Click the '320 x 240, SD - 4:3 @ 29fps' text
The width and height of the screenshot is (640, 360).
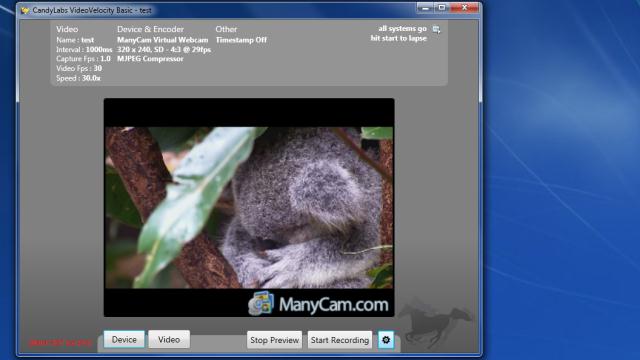[164, 49]
